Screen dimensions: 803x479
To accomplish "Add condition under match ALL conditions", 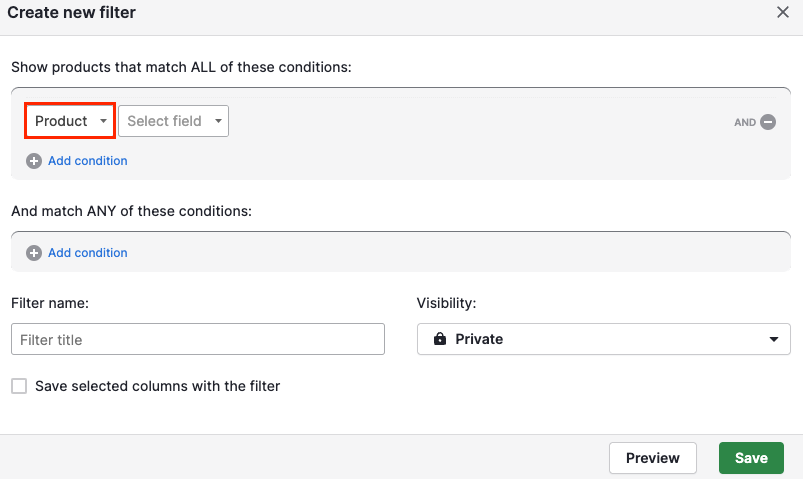I will click(88, 161).
